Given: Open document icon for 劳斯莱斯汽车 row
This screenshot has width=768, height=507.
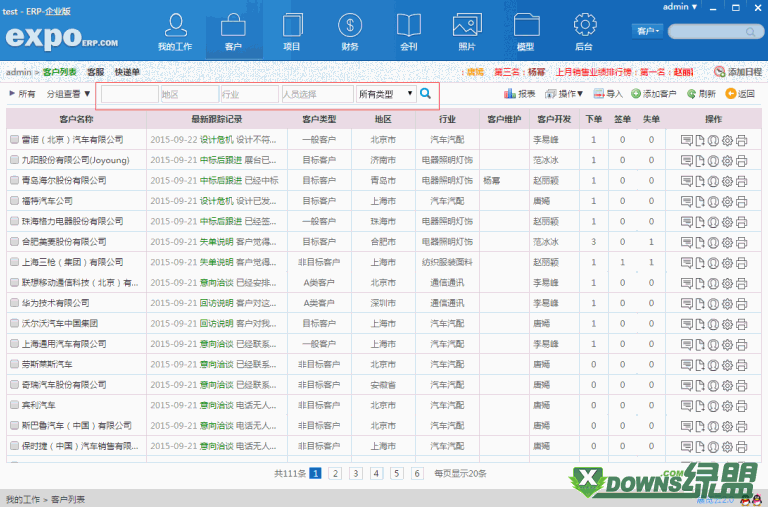Looking at the screenshot, I should tap(700, 365).
